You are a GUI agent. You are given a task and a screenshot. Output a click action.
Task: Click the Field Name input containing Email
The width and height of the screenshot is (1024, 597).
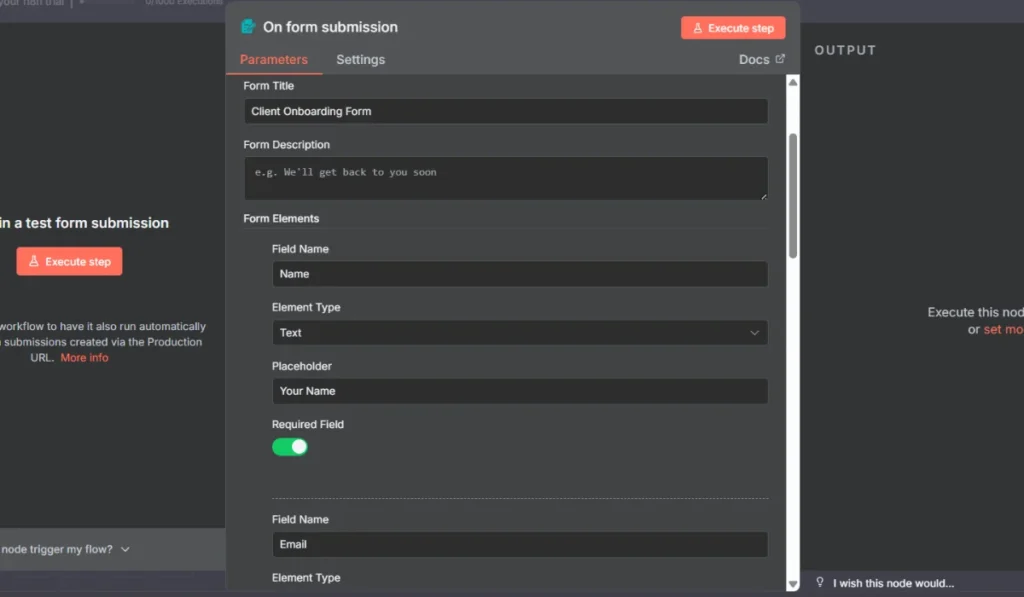coord(519,544)
